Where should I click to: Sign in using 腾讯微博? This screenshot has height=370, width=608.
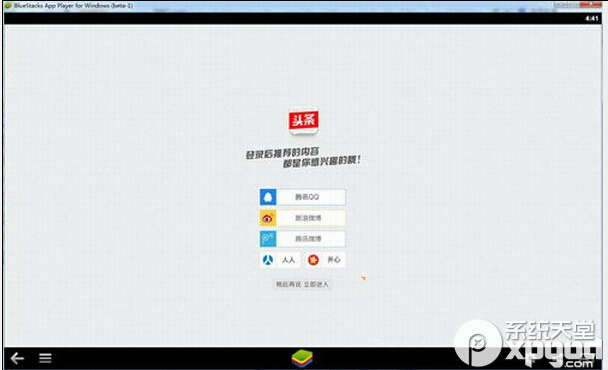point(302,239)
